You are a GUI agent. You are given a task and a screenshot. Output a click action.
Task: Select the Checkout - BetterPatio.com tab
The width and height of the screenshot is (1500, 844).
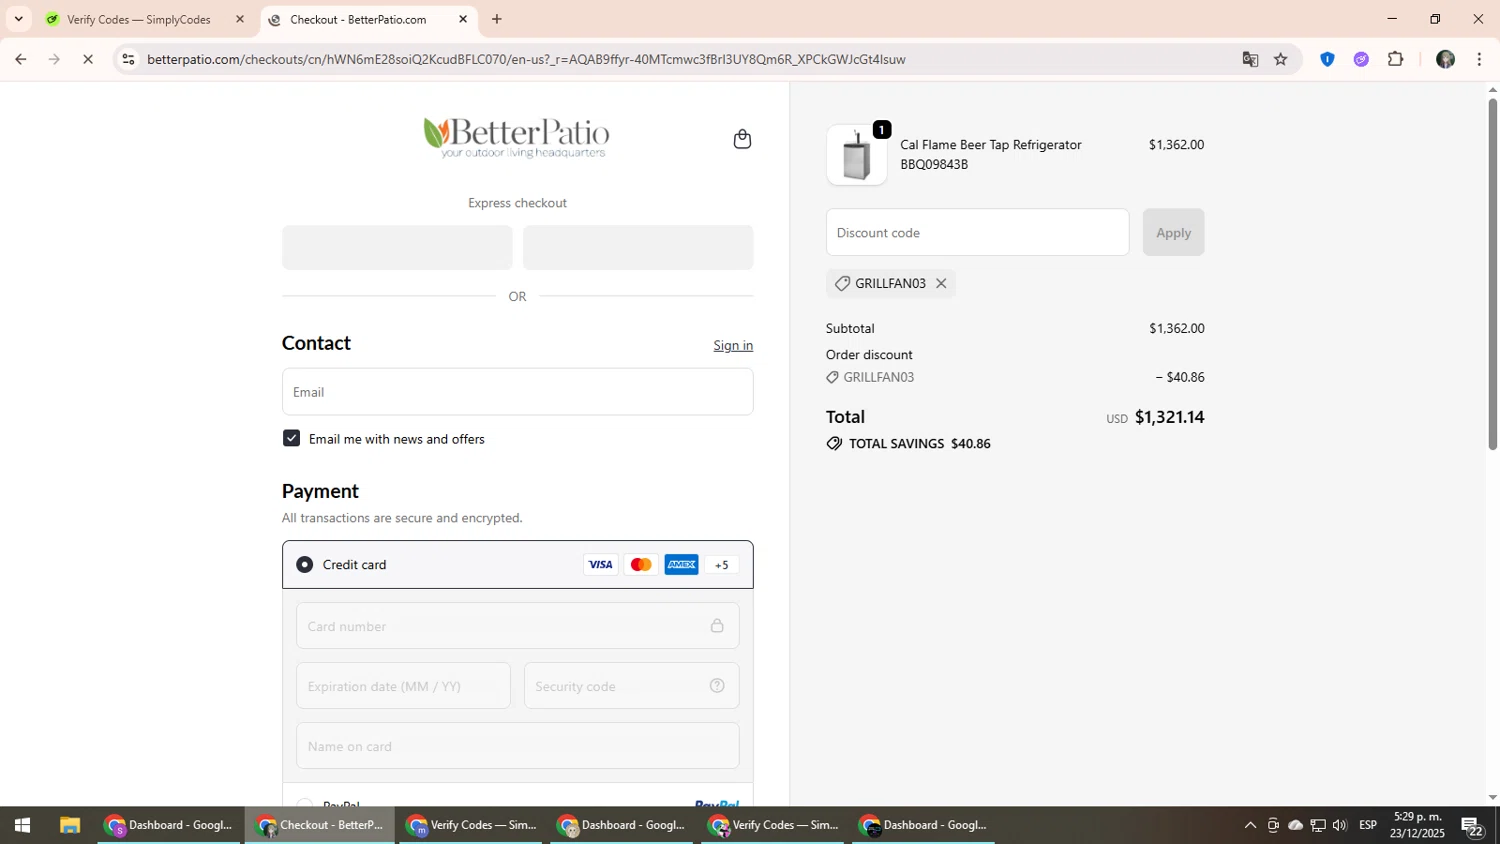[357, 19]
